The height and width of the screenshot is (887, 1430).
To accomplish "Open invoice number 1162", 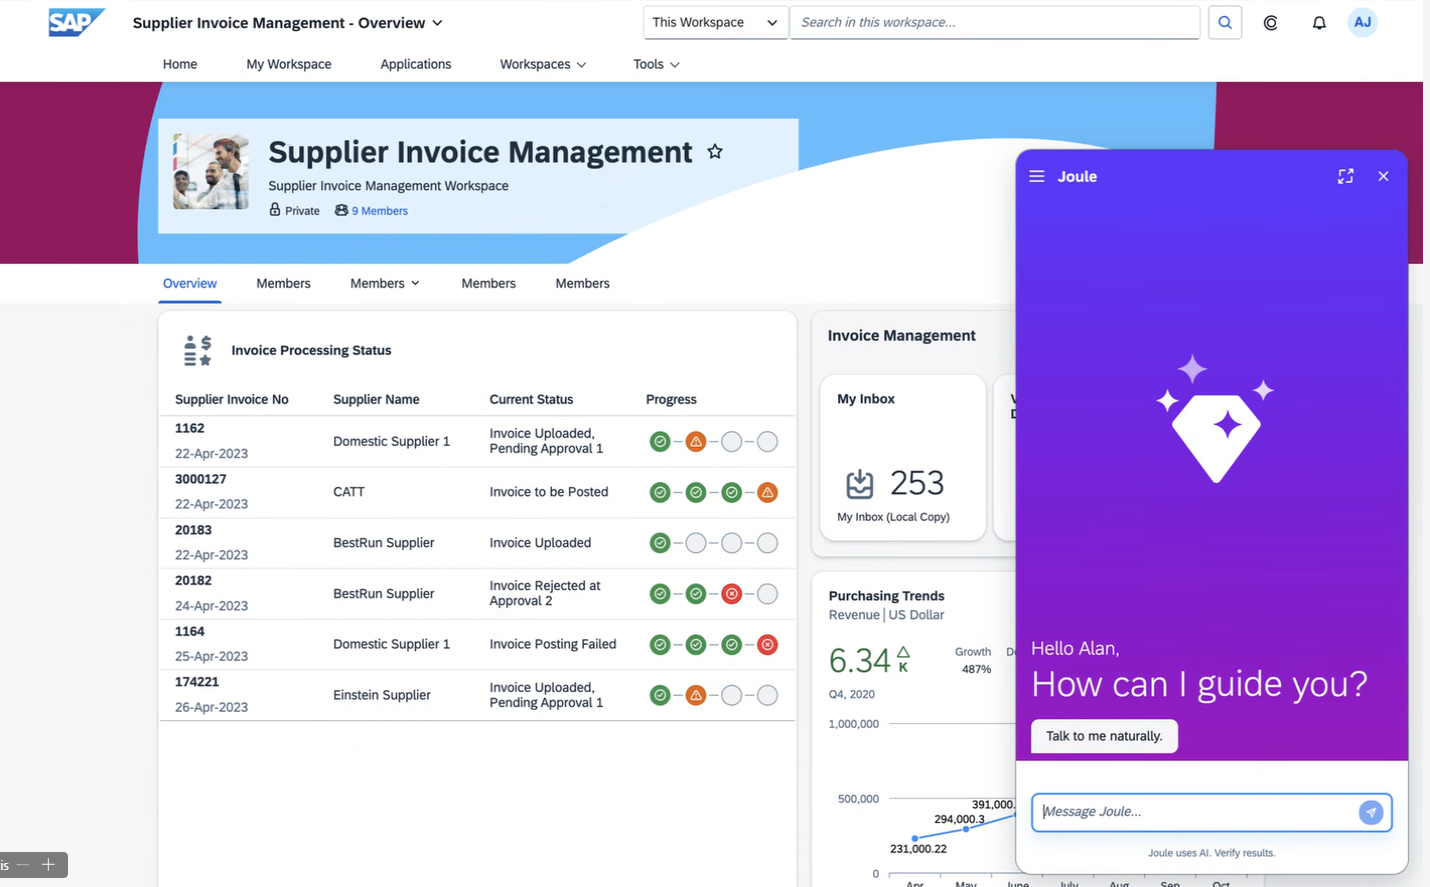I will tap(190, 428).
